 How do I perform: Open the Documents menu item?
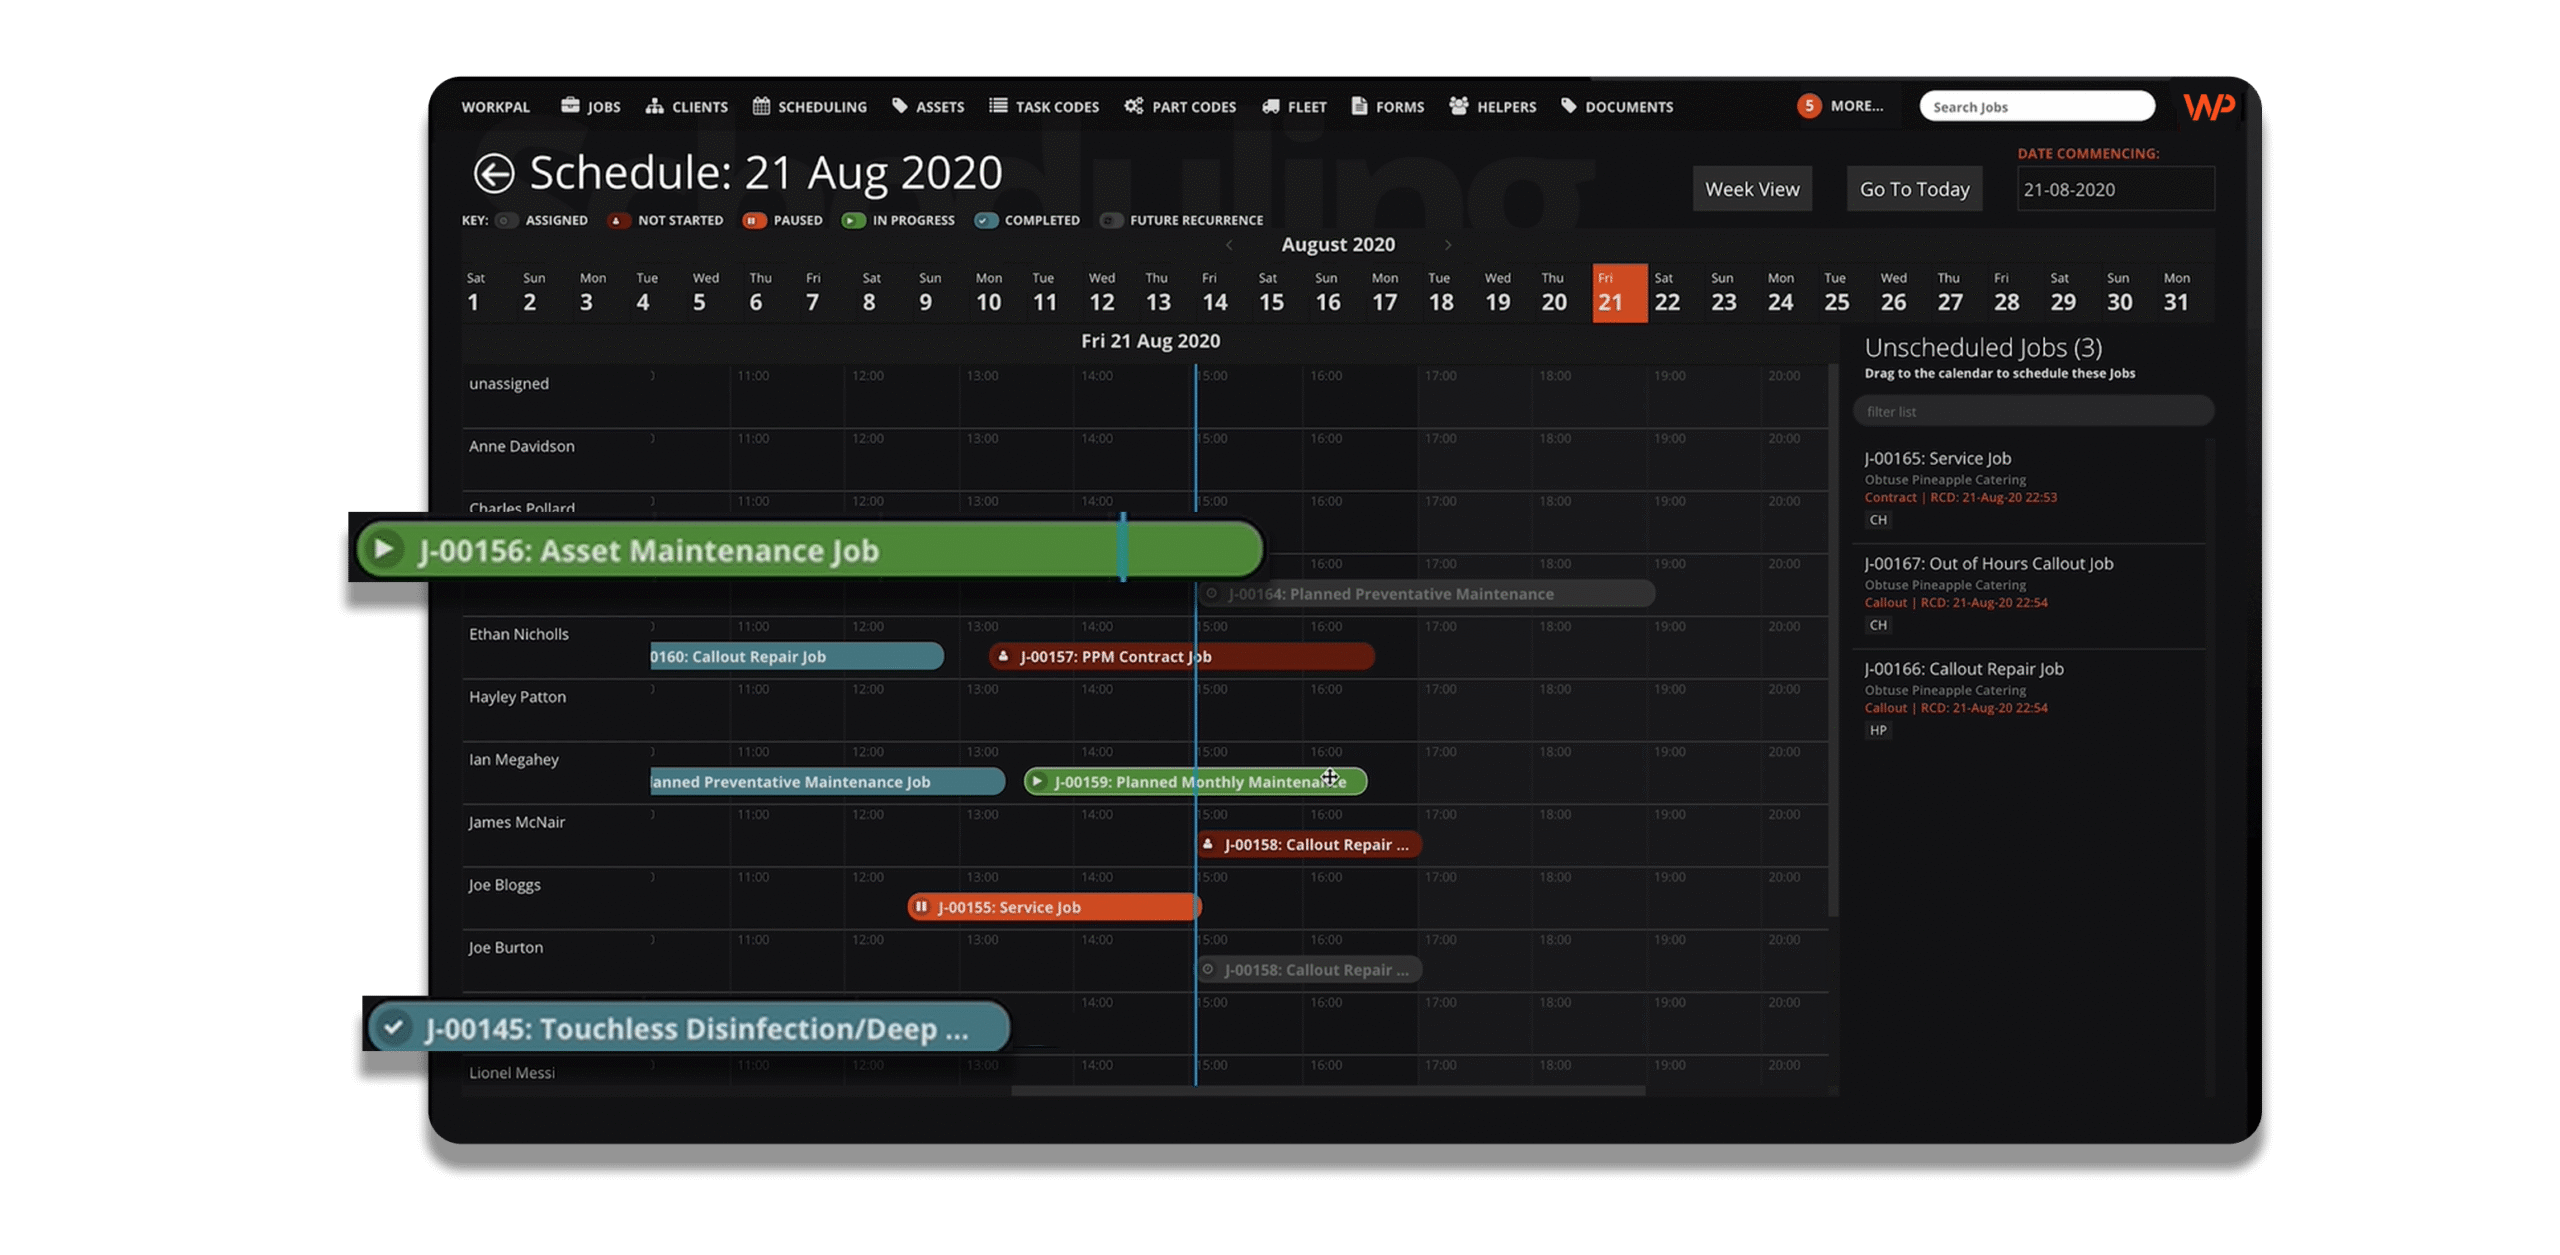point(1617,106)
